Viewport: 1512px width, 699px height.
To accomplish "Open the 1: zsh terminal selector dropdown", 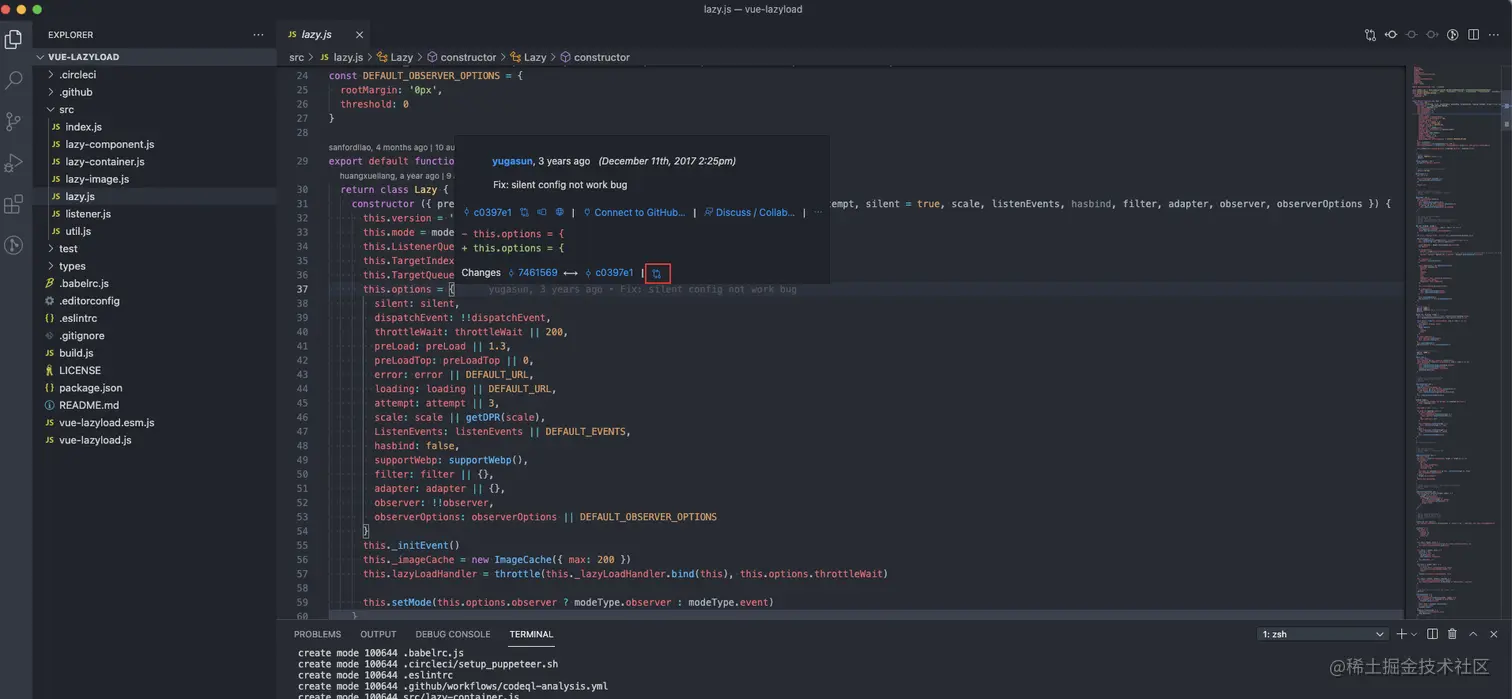I will [1323, 634].
